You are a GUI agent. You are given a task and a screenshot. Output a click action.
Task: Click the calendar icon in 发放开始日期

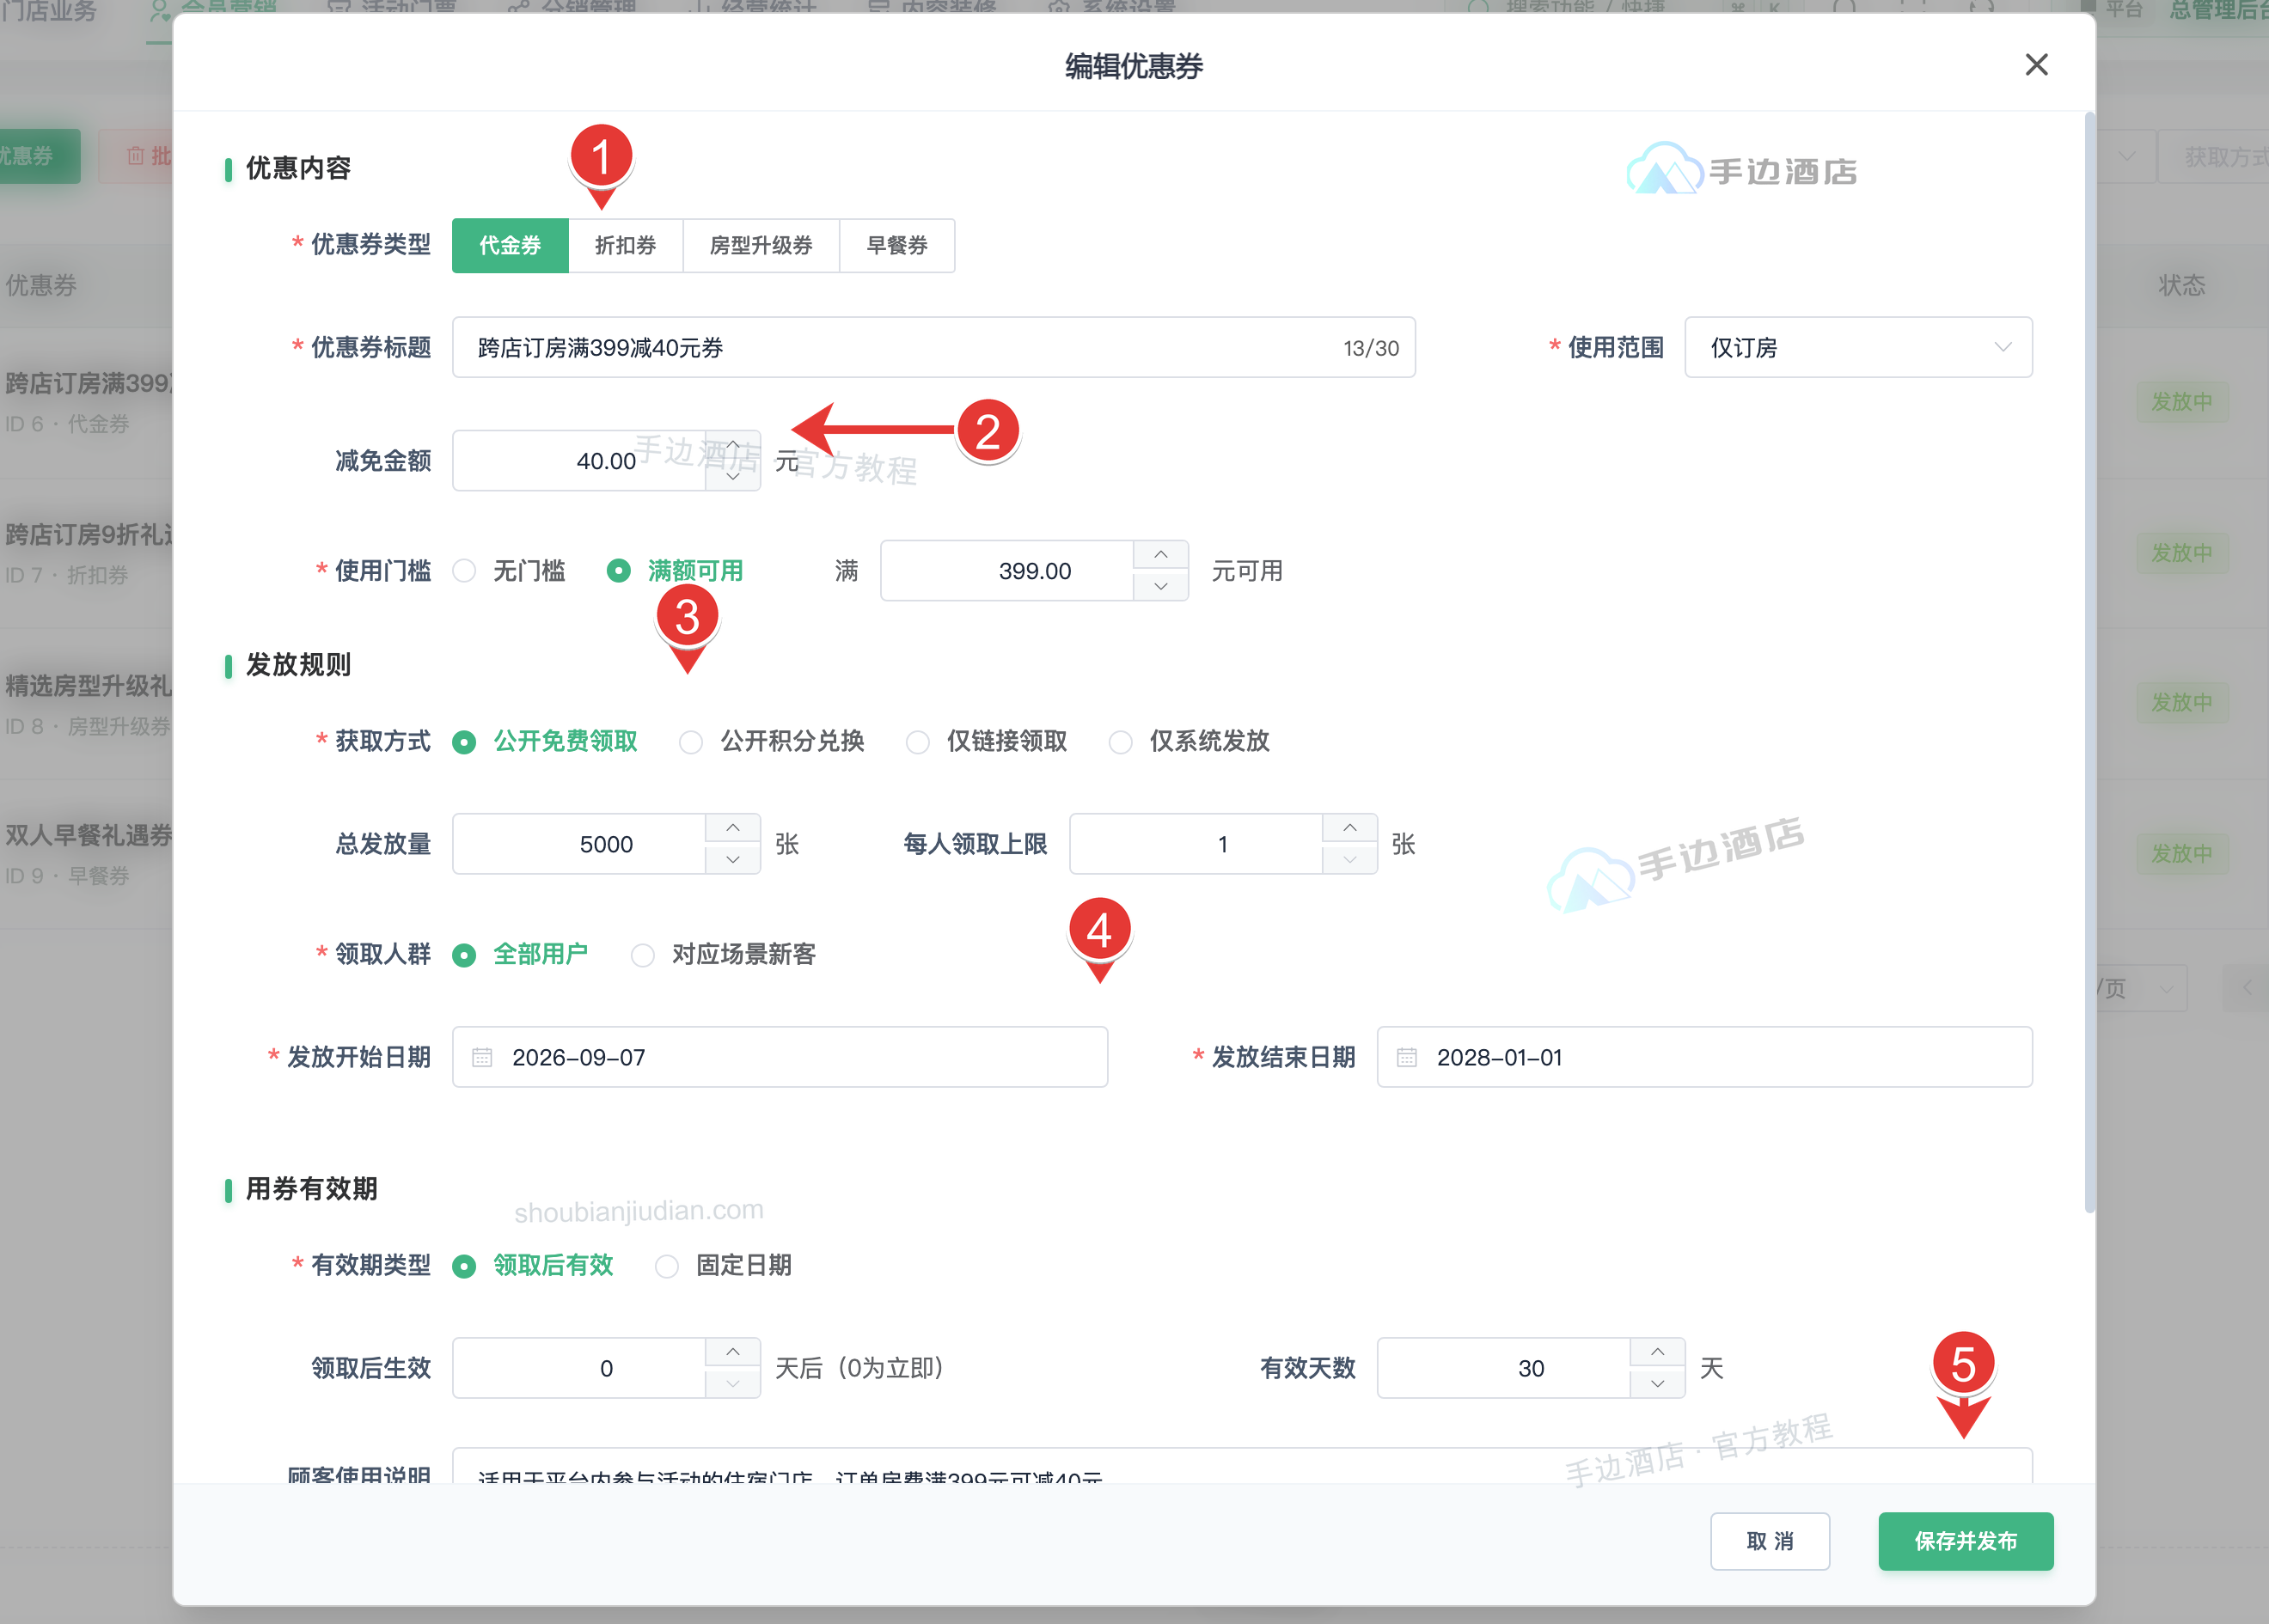[482, 1057]
